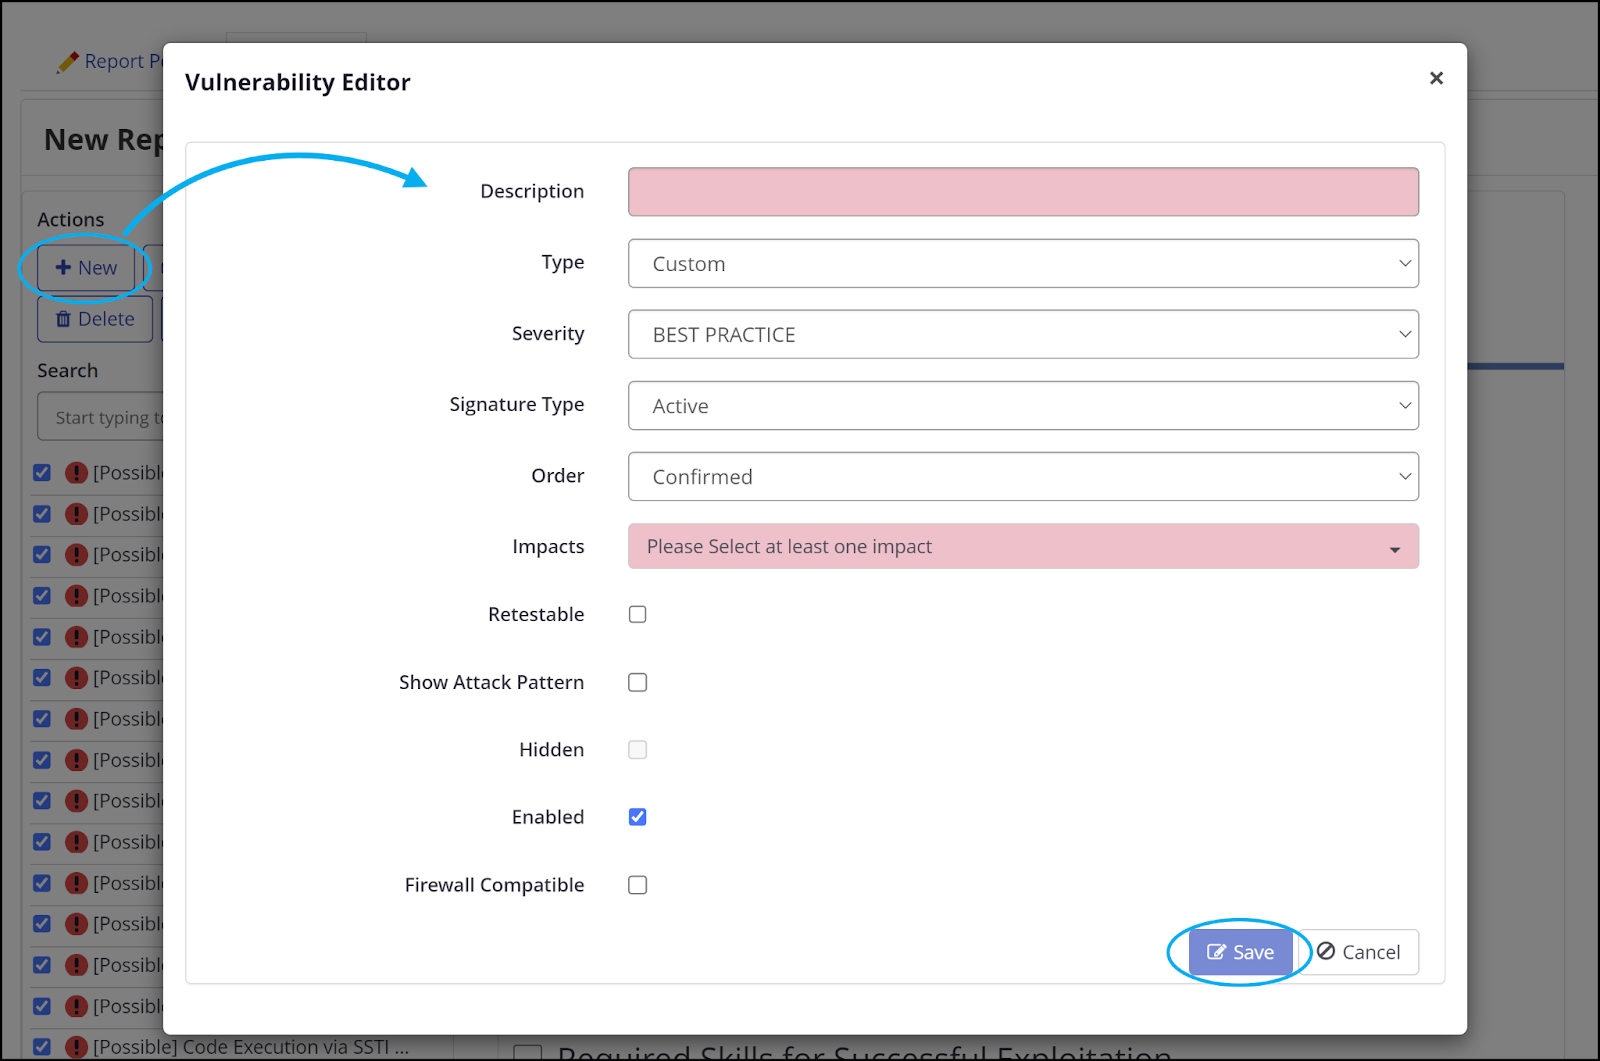The width and height of the screenshot is (1600, 1061).
Task: Open the Severity dropdown showing BEST PRACTICE
Action: pyautogui.click(x=1023, y=334)
